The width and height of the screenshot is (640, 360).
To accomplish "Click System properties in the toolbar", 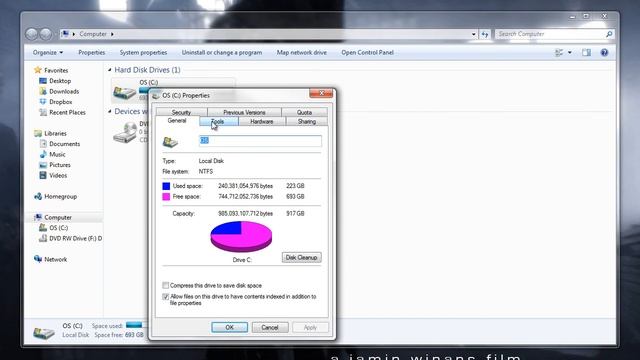I will click(x=143, y=53).
